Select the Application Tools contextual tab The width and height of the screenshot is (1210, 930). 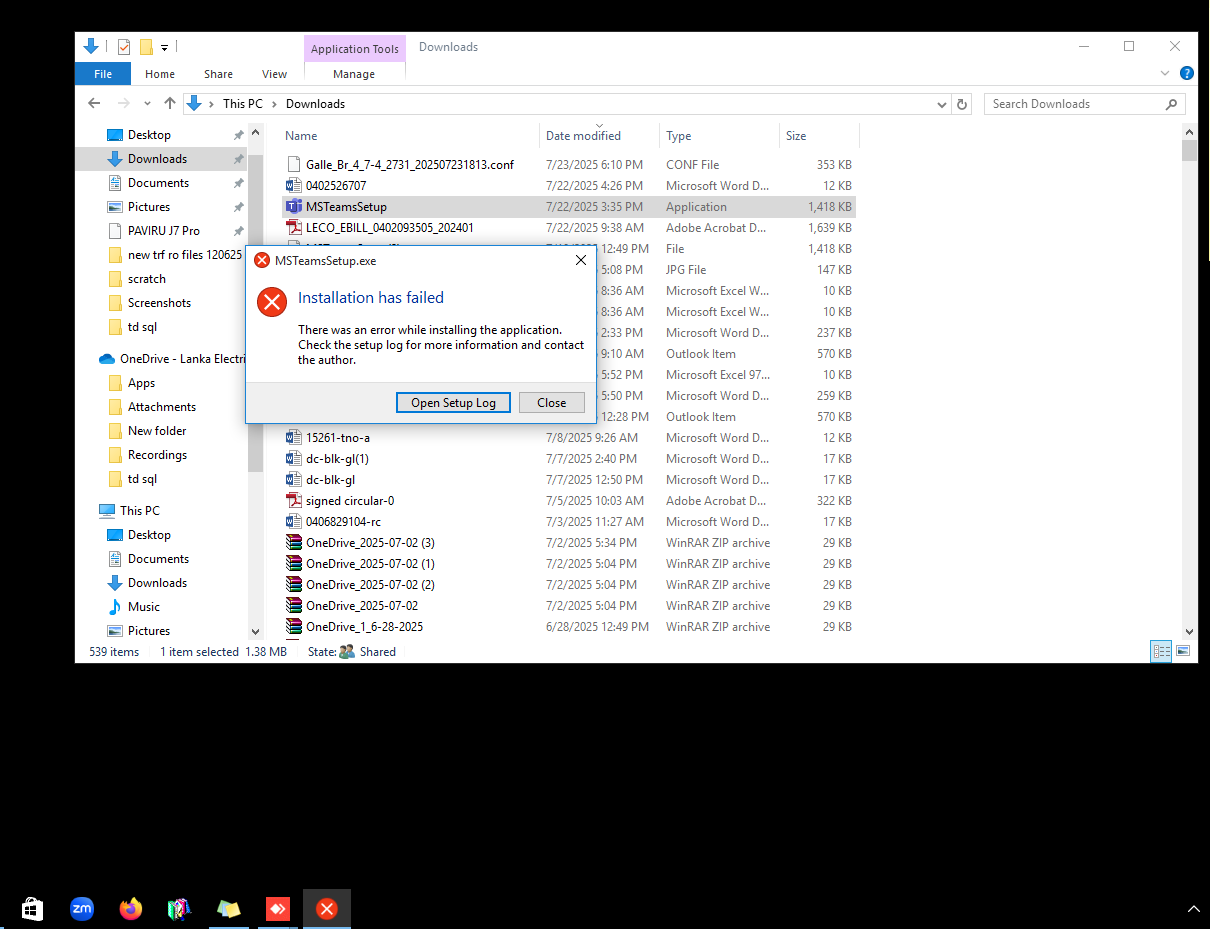(x=354, y=49)
